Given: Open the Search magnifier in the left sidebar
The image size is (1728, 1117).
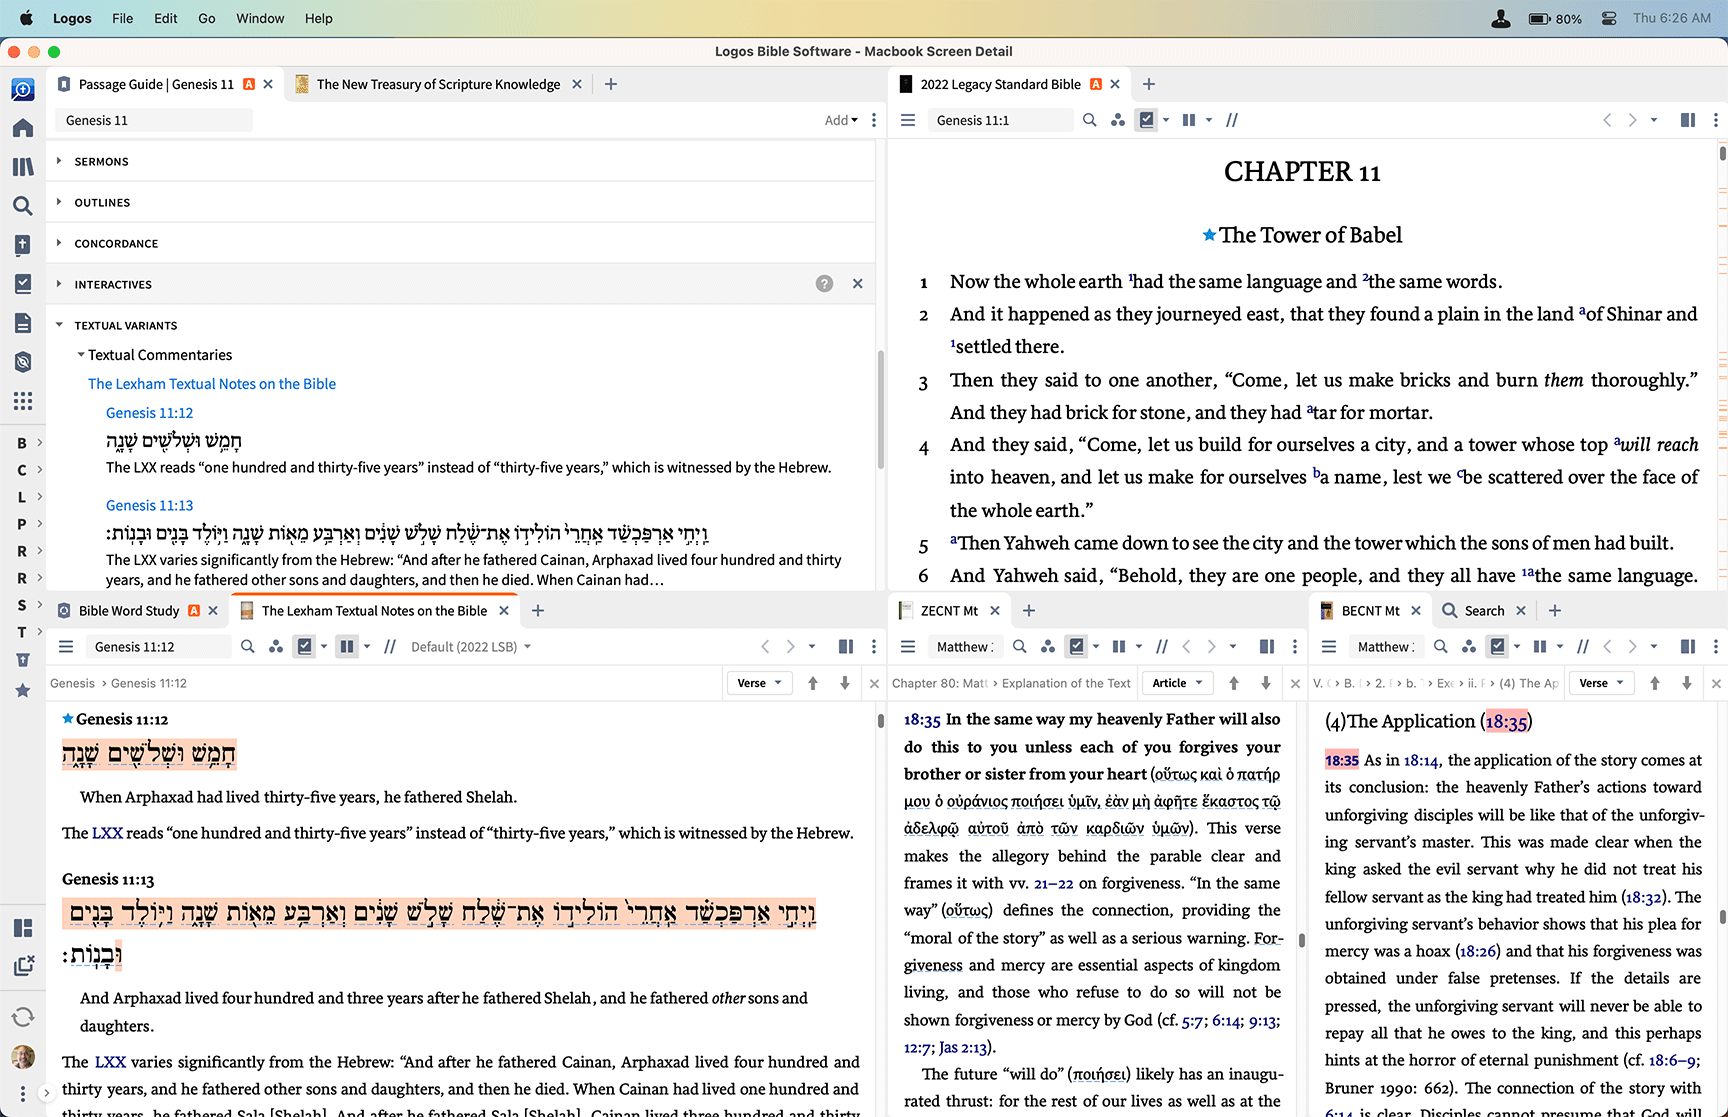Looking at the screenshot, I should 23,206.
